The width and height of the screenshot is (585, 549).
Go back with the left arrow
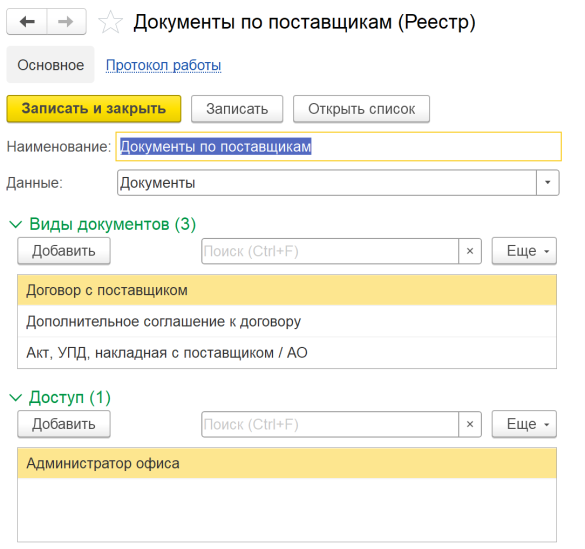(x=27, y=22)
